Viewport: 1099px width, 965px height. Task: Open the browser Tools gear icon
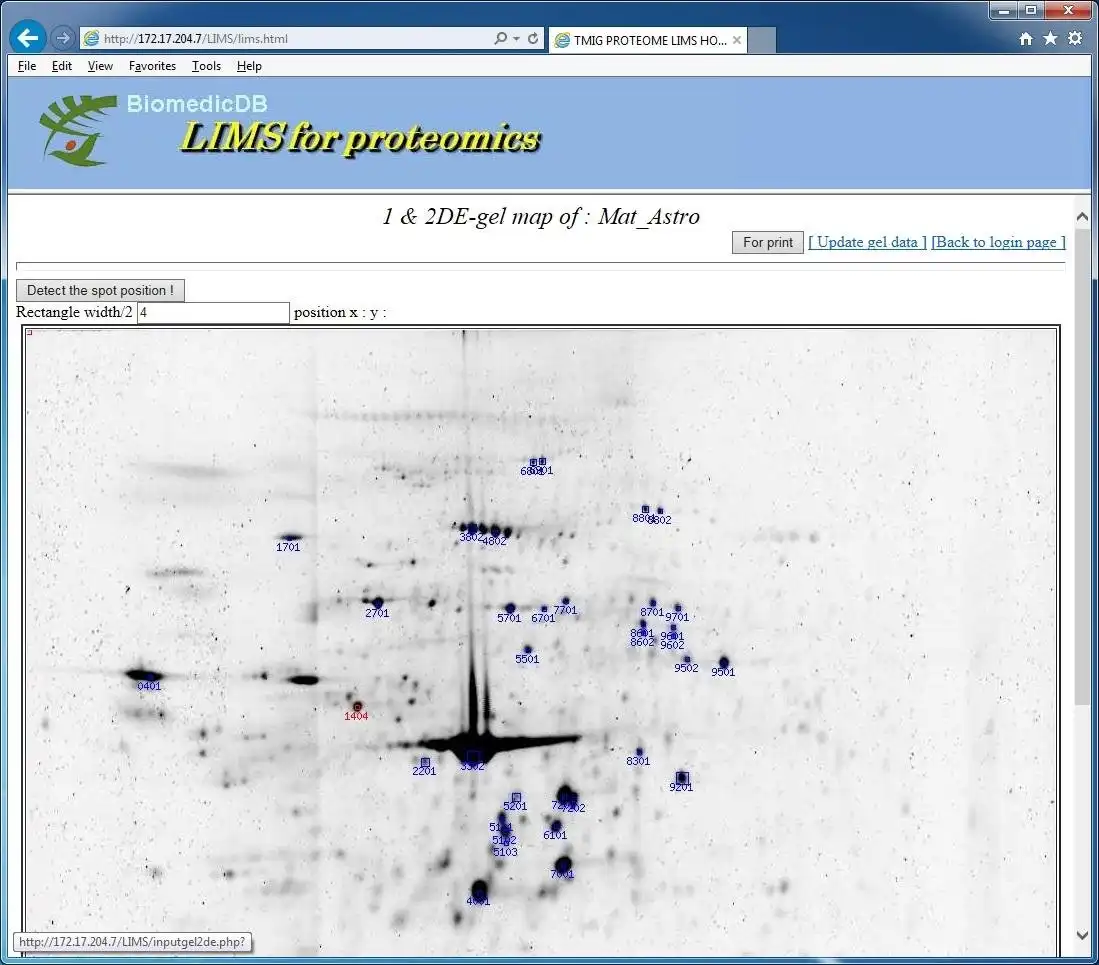coord(1074,39)
